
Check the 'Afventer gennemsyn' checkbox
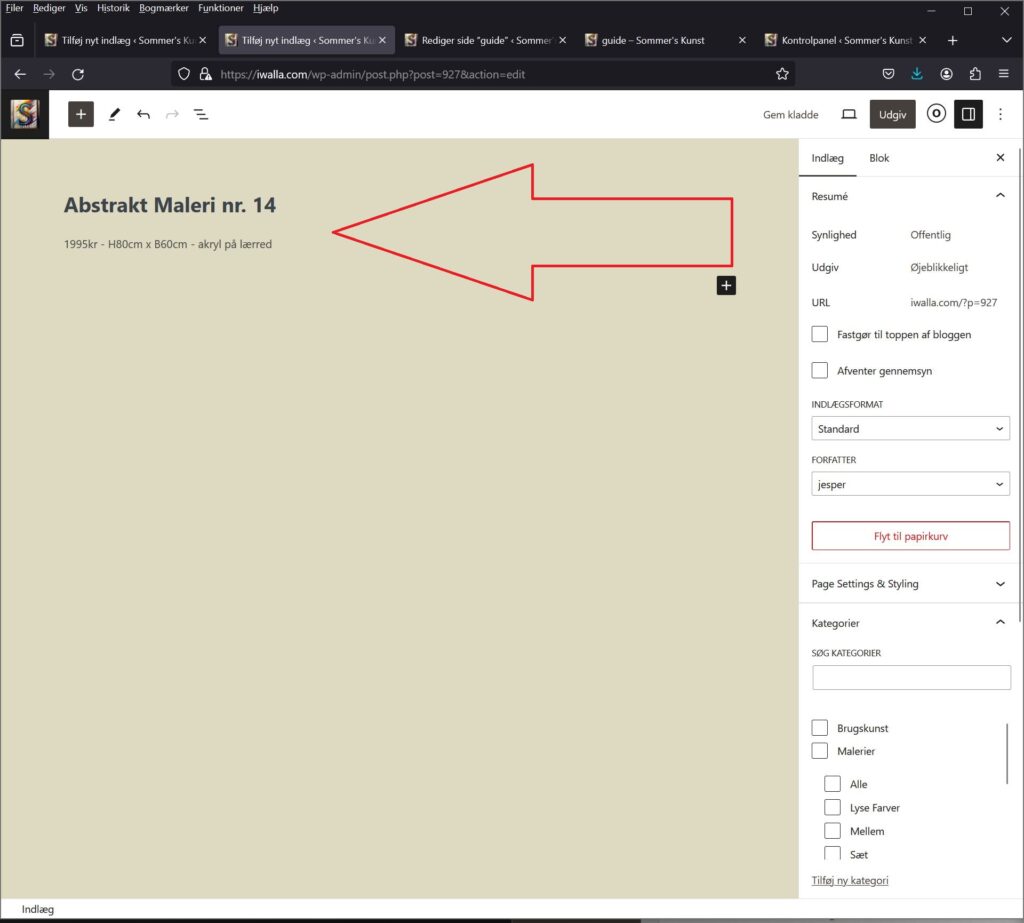pos(820,370)
